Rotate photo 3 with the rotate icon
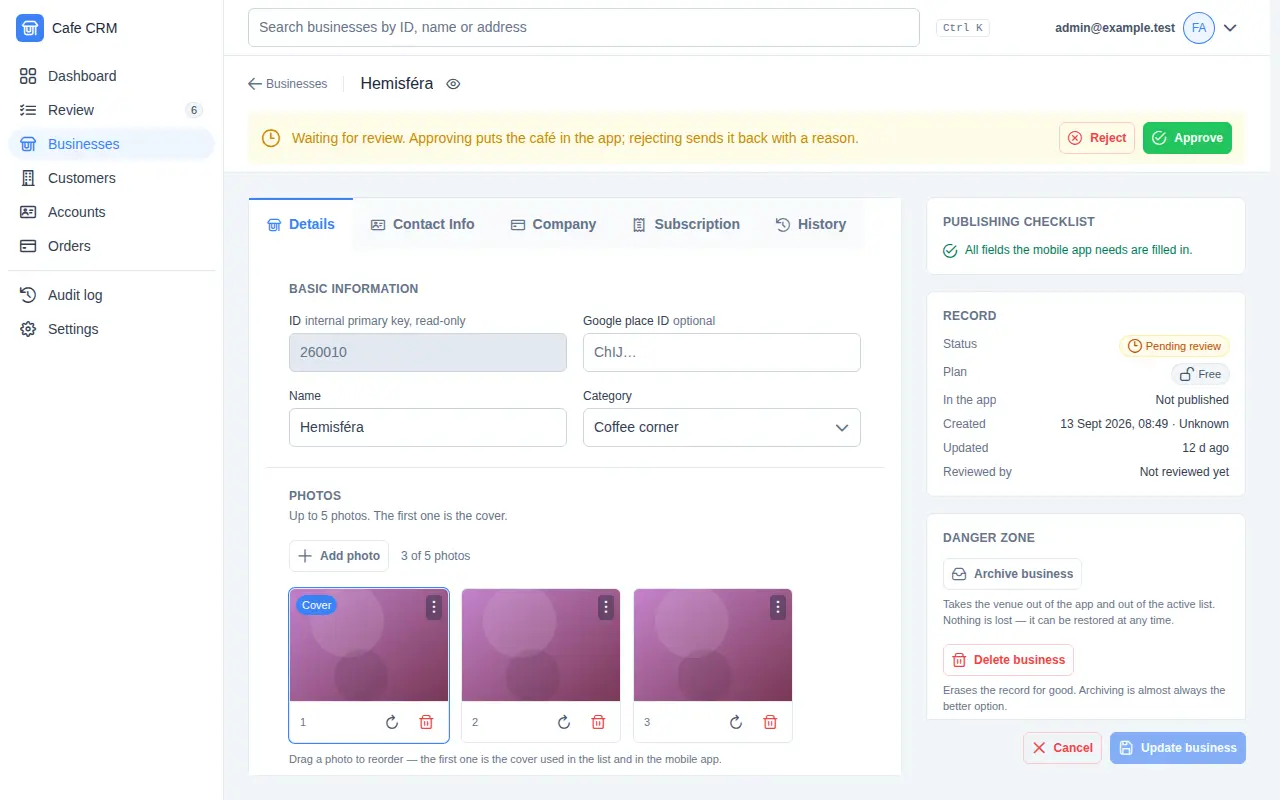This screenshot has width=1280, height=800. [736, 722]
